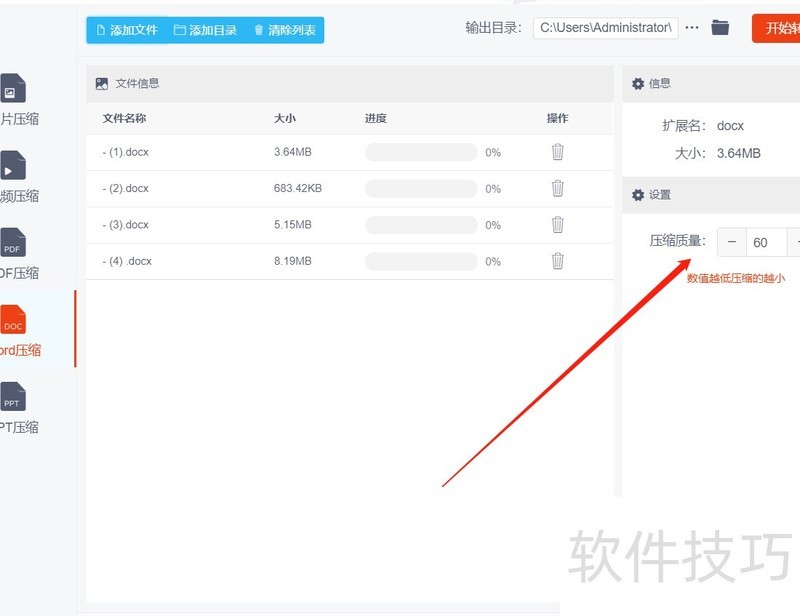The width and height of the screenshot is (800, 616).
Task: Click the 添加目录 button
Action: pos(205,30)
